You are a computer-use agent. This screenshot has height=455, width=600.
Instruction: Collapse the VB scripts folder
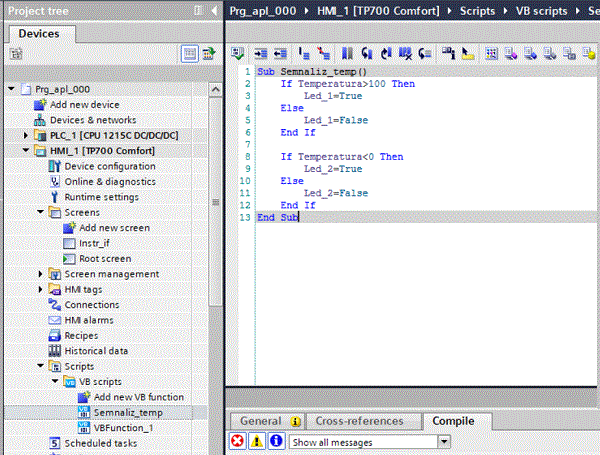click(56, 382)
